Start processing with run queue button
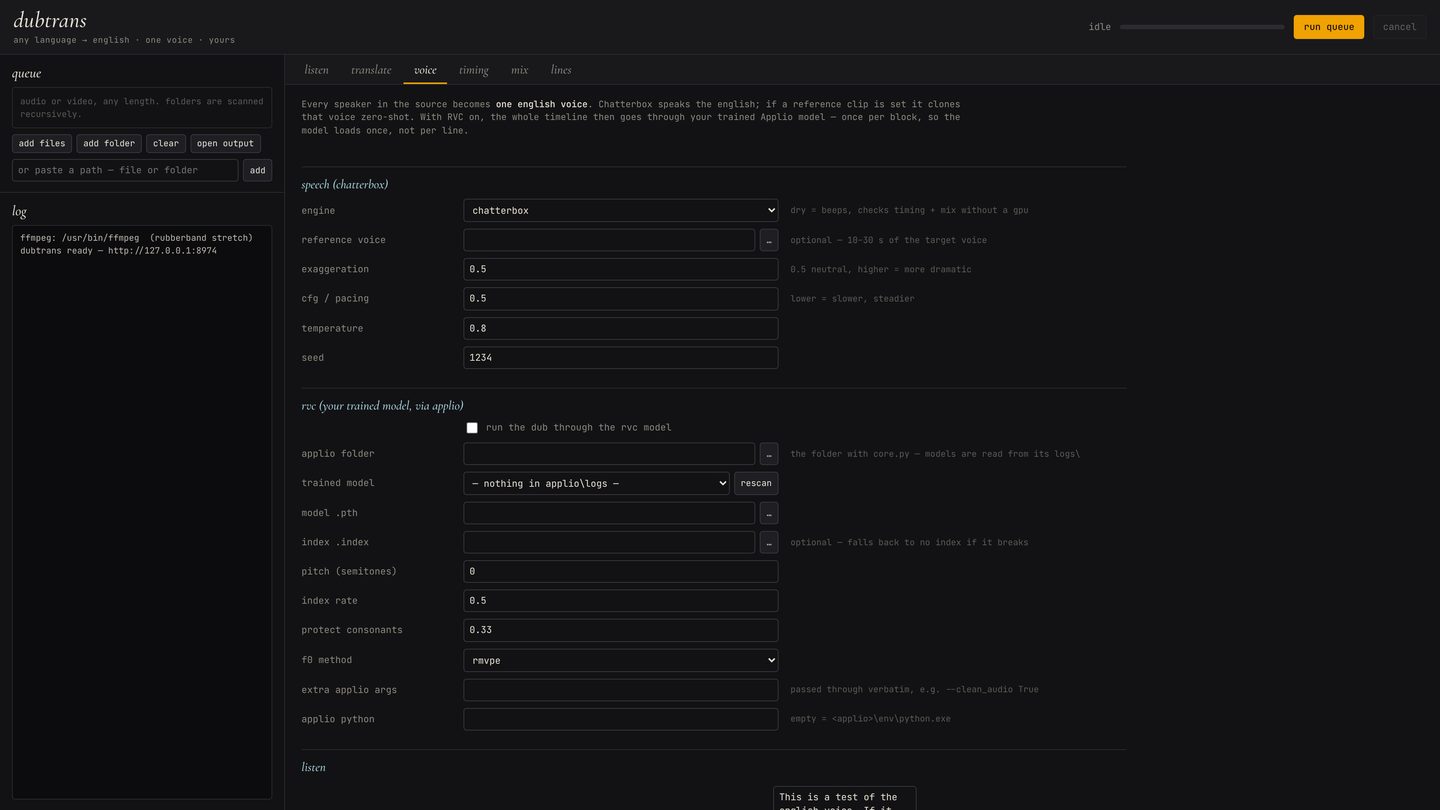The width and height of the screenshot is (1440, 810). [x=1329, y=27]
